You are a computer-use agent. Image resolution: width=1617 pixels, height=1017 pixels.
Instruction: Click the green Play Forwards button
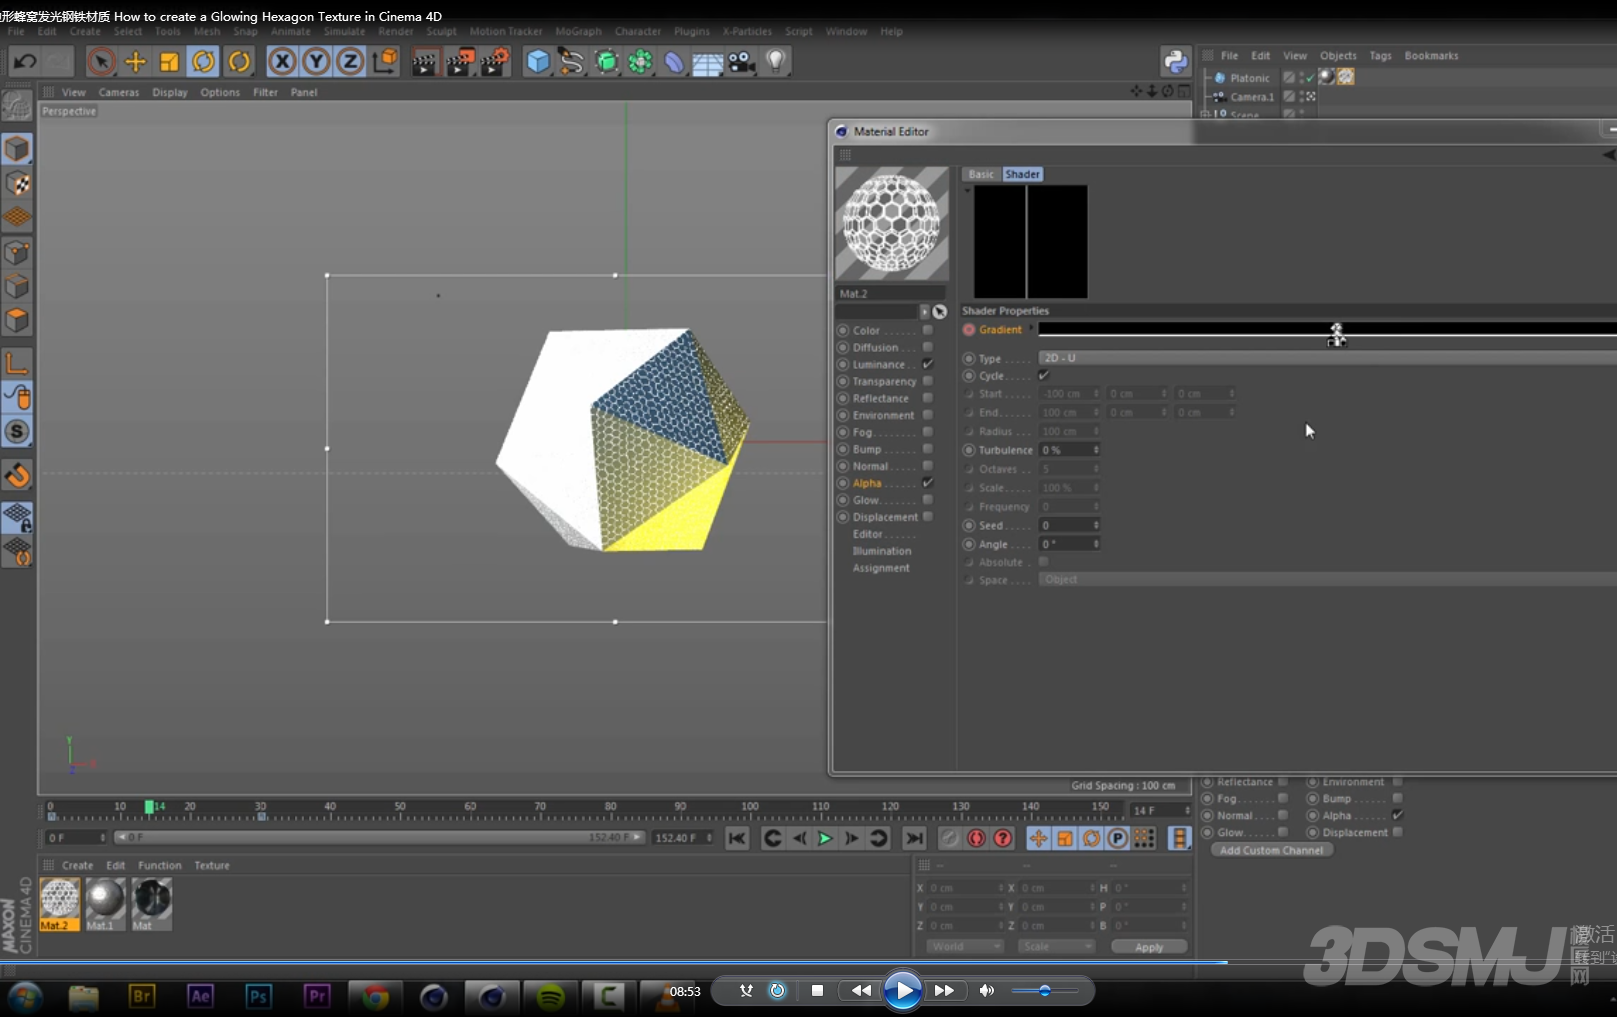tap(825, 839)
